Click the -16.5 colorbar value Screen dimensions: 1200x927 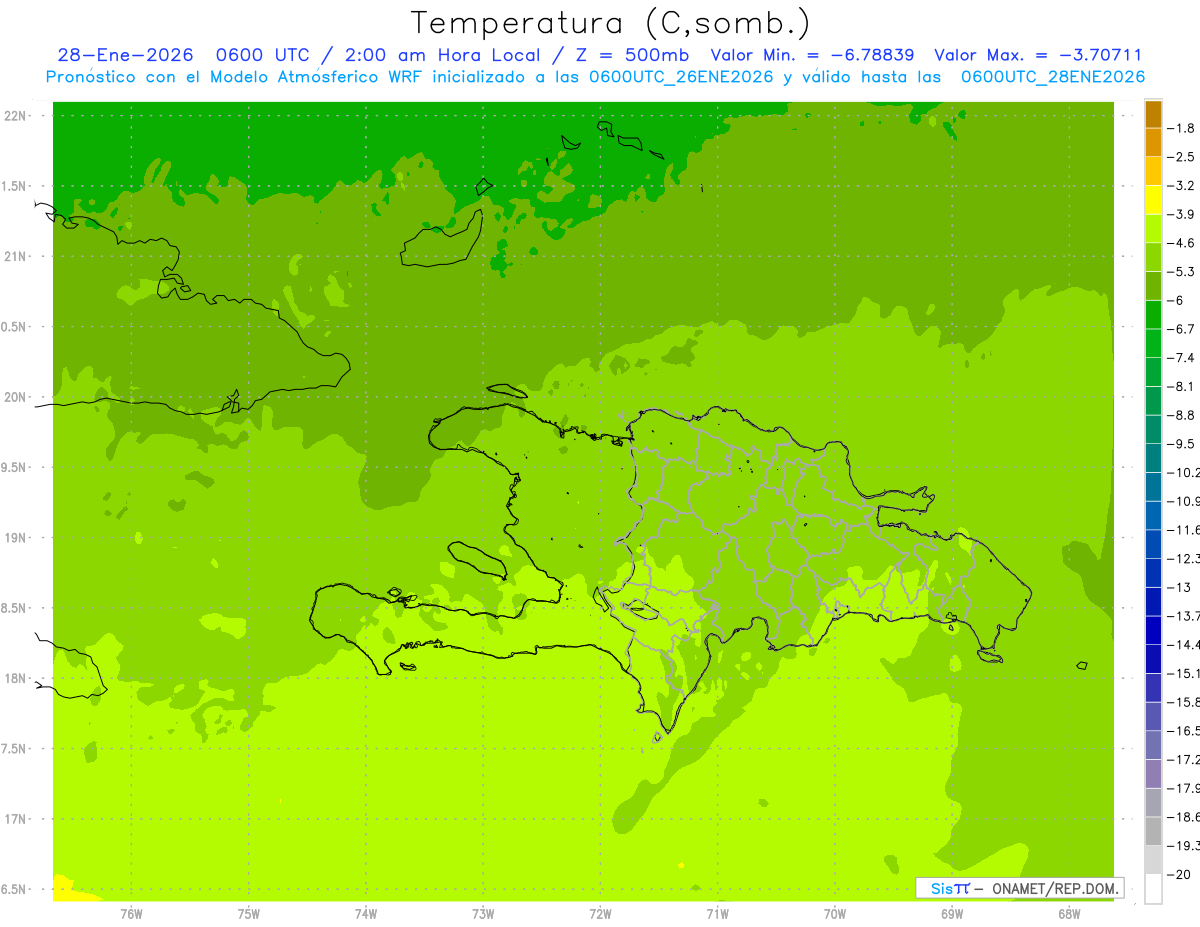[1184, 731]
